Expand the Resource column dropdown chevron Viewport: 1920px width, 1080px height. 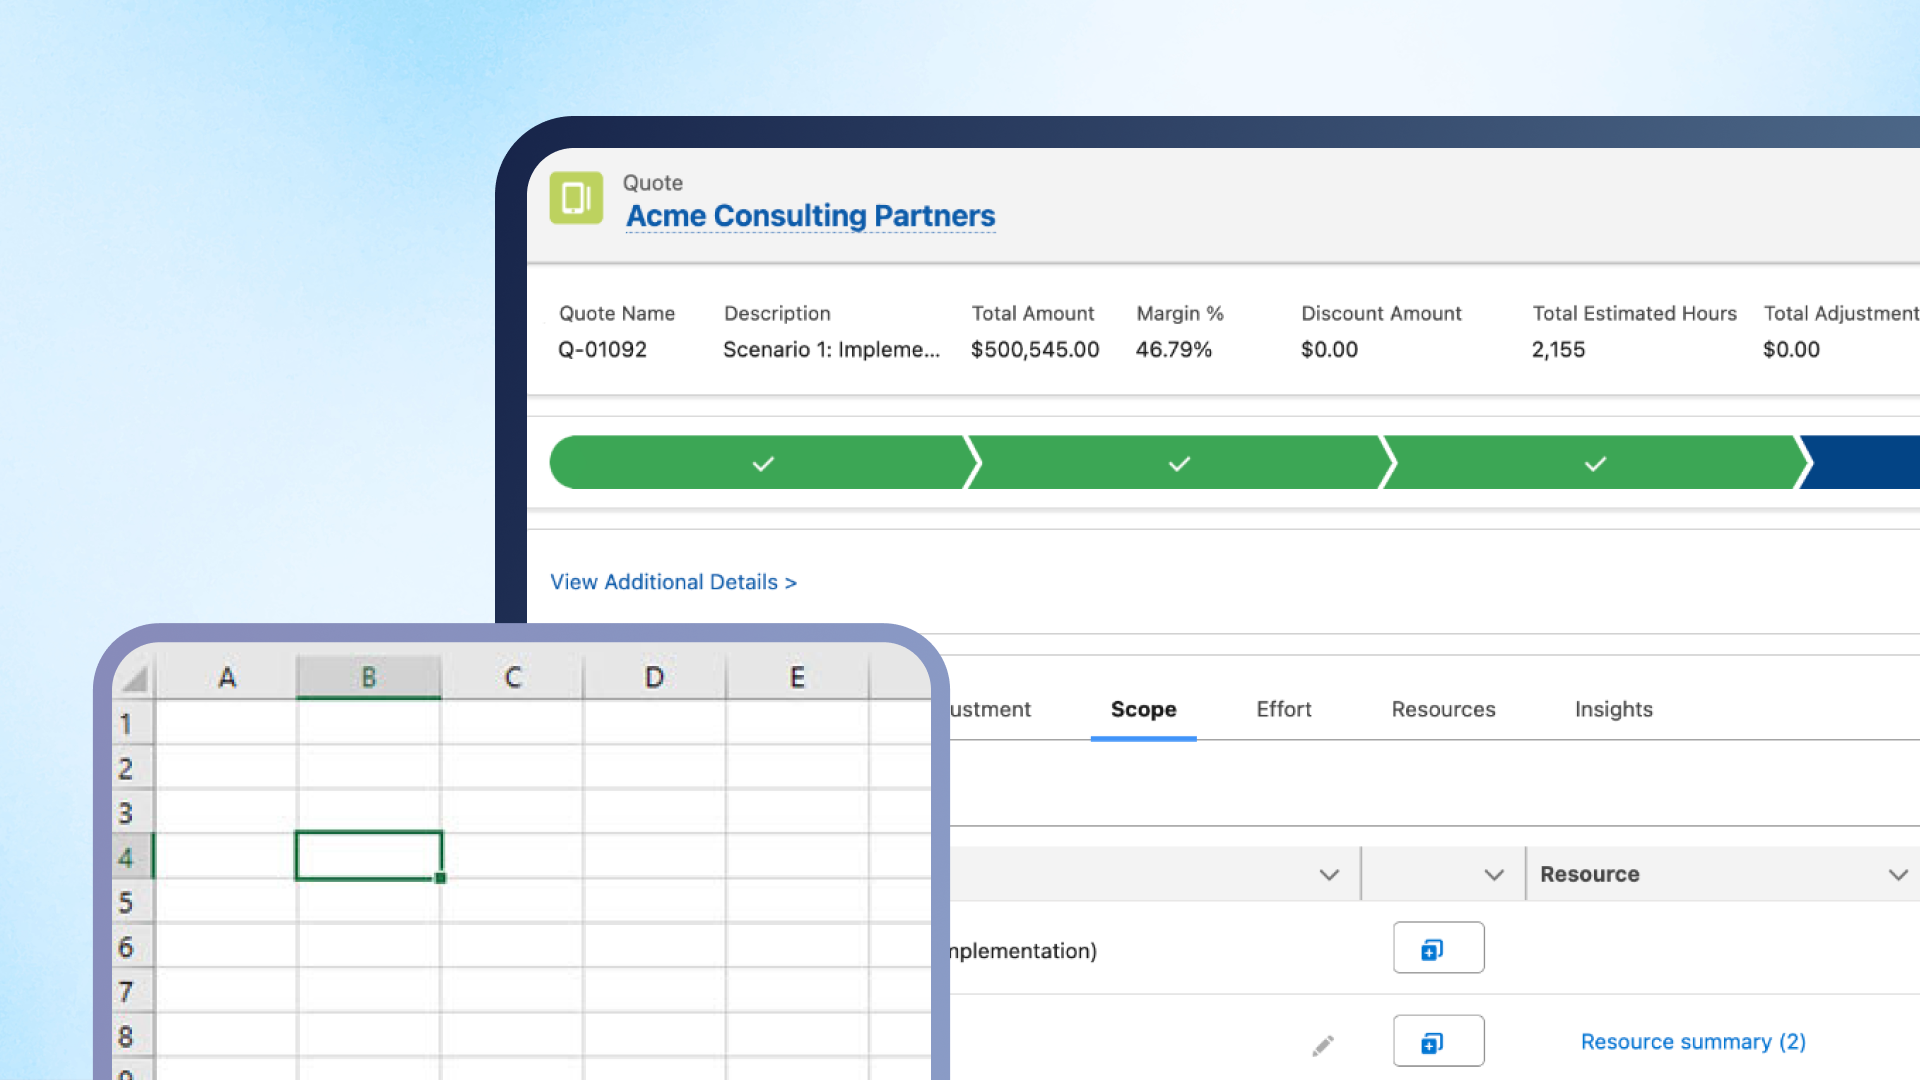tap(1897, 875)
